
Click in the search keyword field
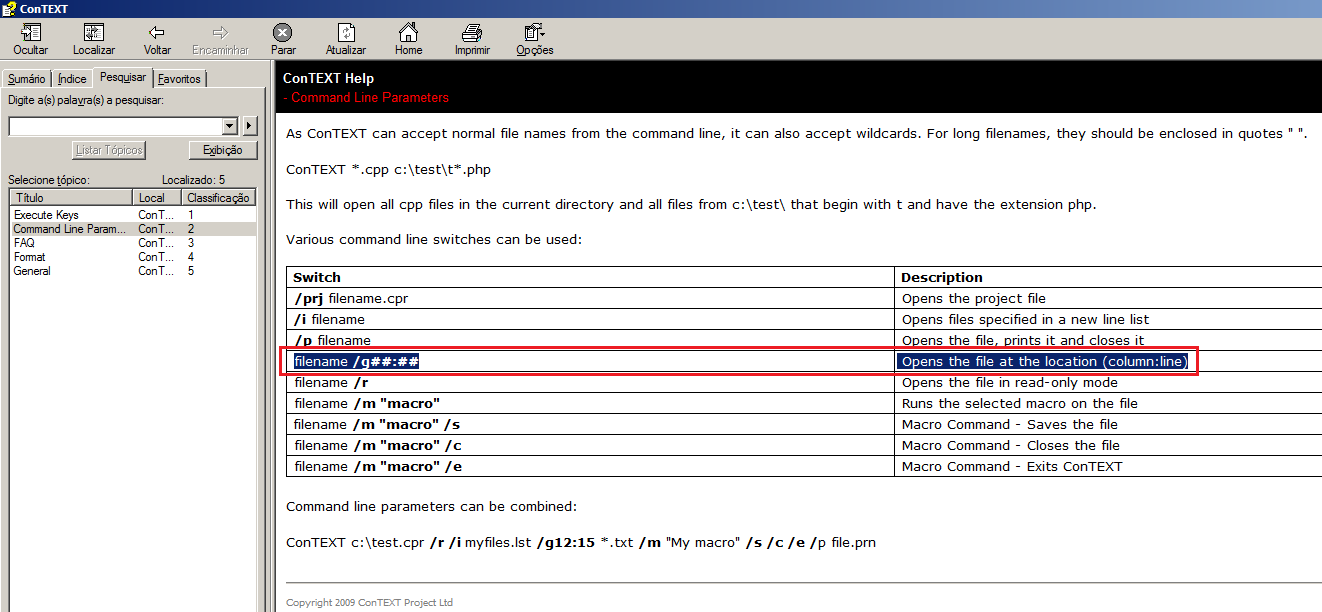114,126
